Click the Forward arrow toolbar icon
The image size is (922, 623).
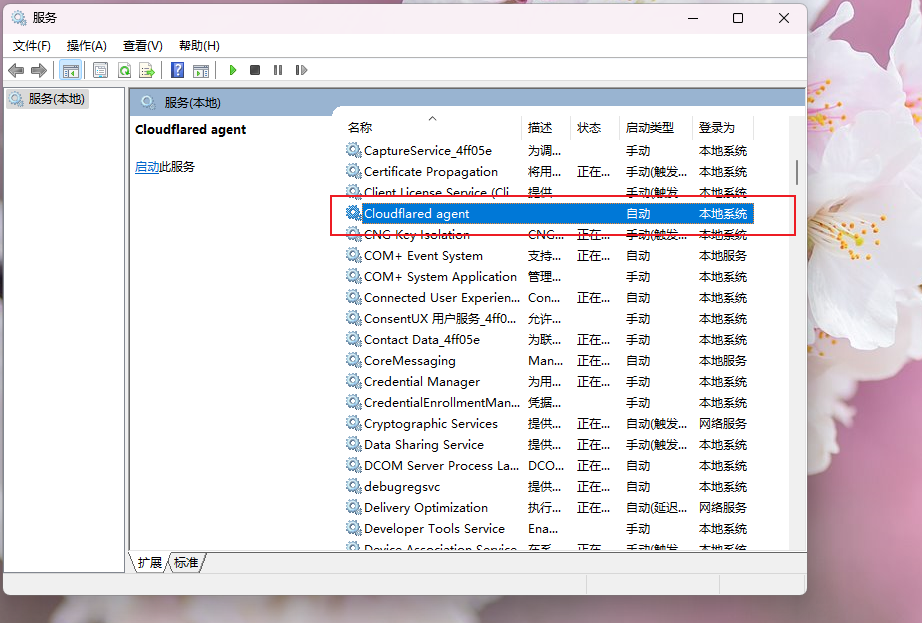click(x=39, y=71)
